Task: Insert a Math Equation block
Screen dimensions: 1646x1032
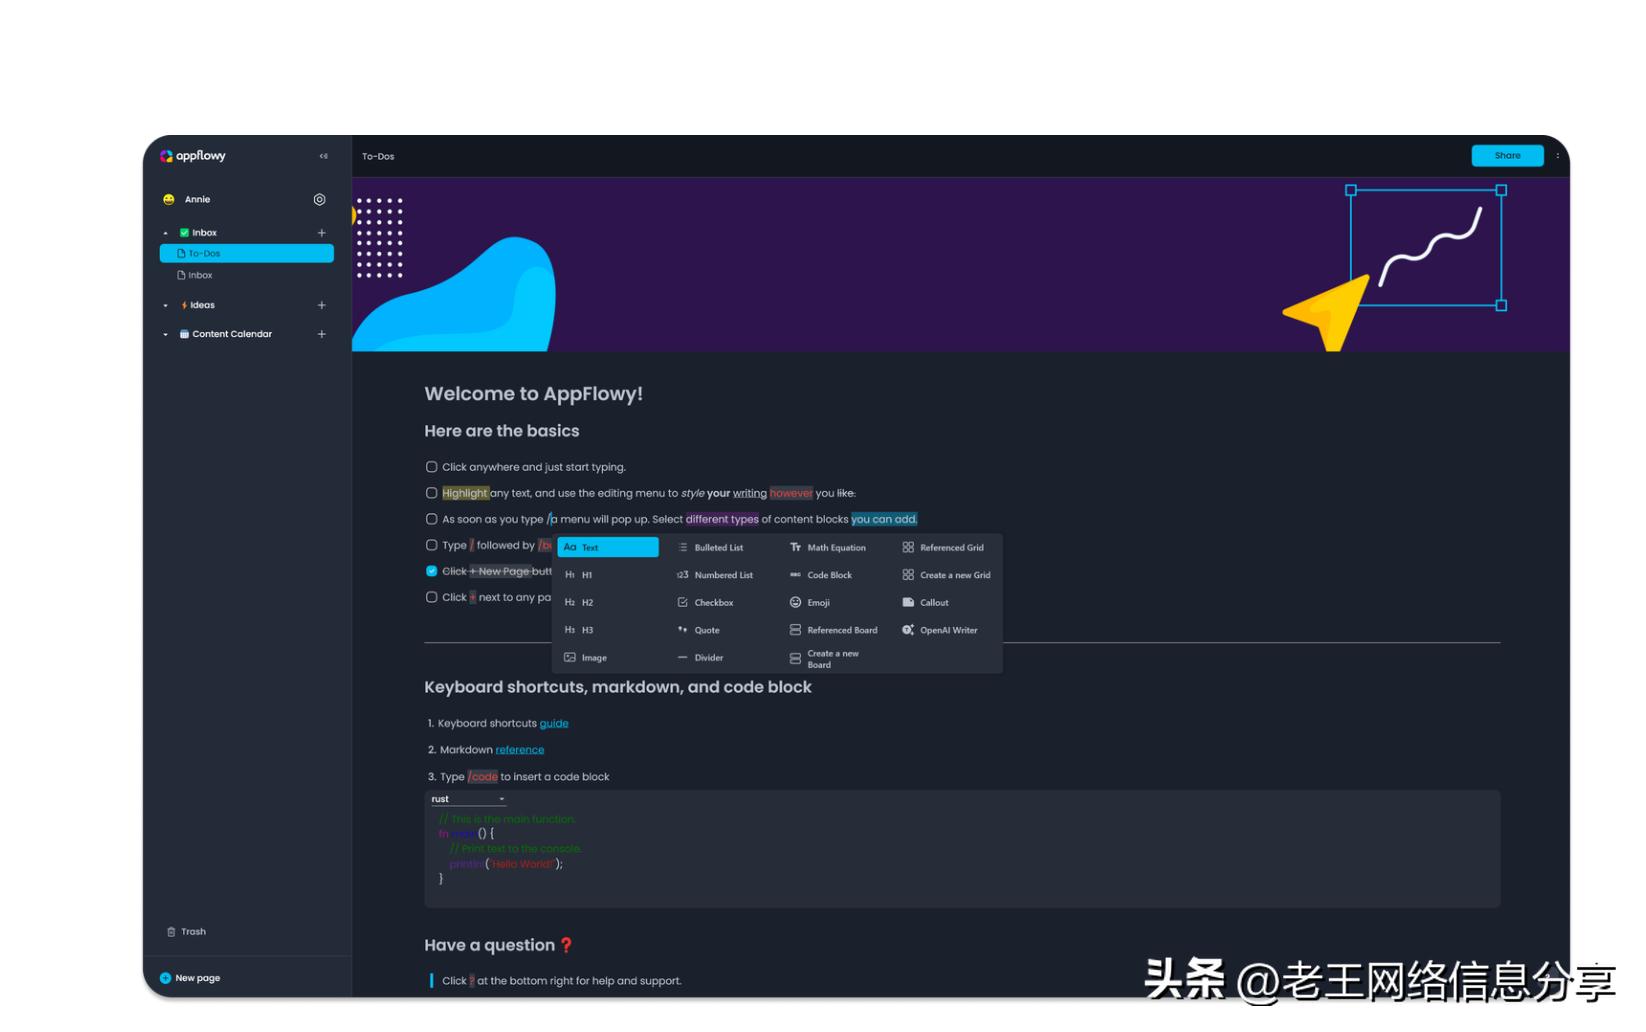Action: tap(835, 547)
